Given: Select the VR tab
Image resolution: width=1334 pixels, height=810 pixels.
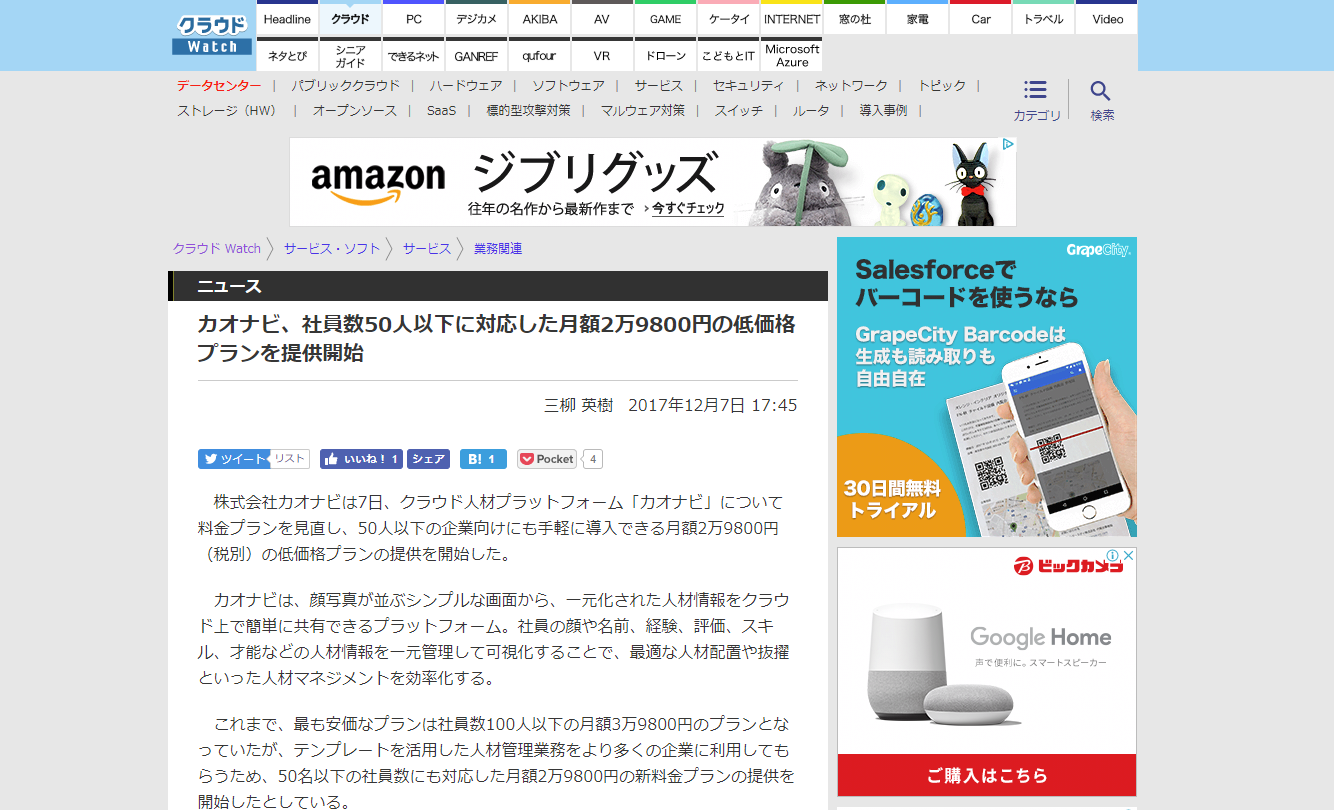Looking at the screenshot, I should tap(602, 55).
